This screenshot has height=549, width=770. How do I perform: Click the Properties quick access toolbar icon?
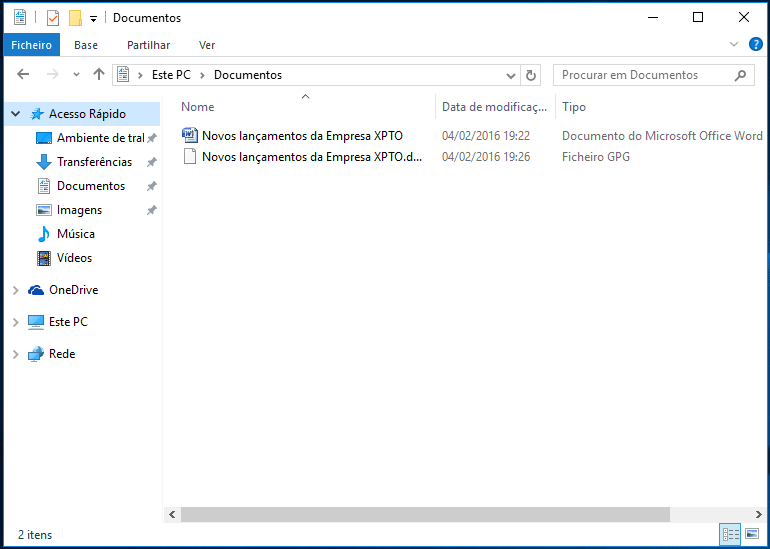click(x=53, y=18)
